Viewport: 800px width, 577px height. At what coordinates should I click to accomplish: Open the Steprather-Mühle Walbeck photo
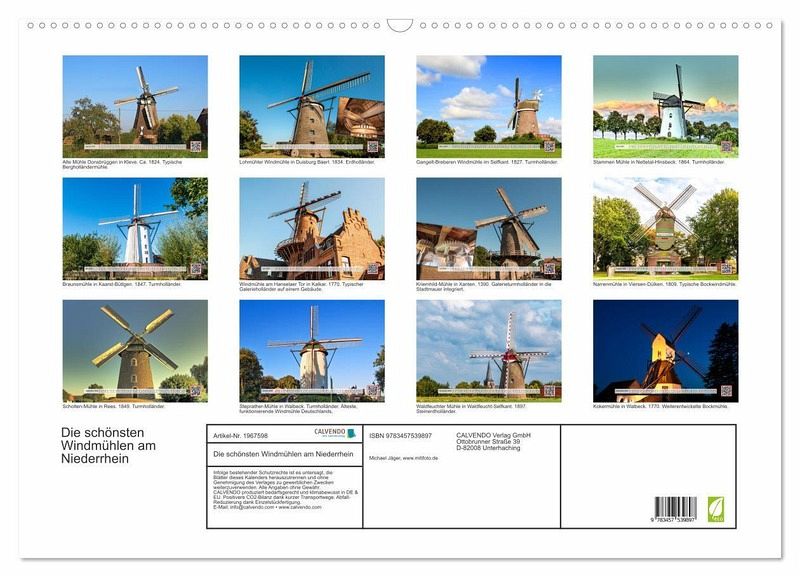312,351
